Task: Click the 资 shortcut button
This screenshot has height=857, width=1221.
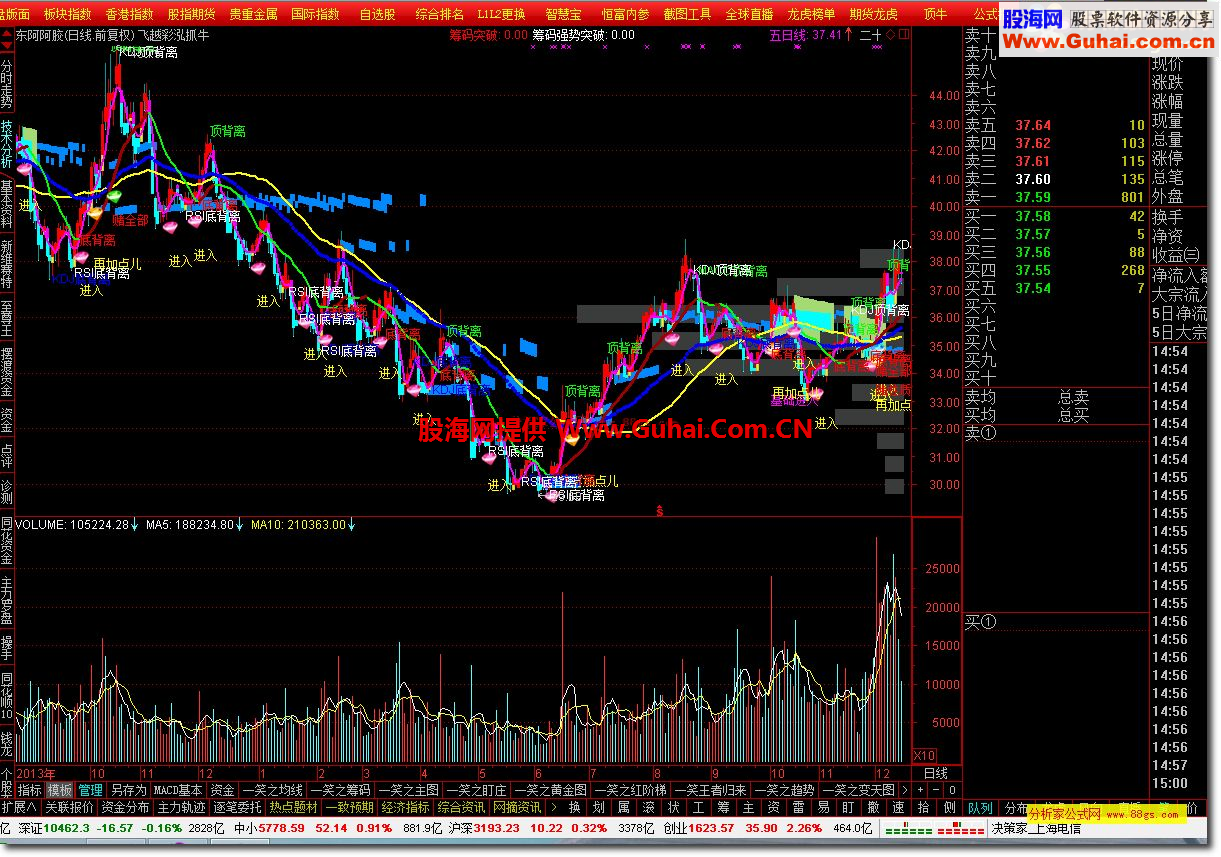Action: [773, 807]
